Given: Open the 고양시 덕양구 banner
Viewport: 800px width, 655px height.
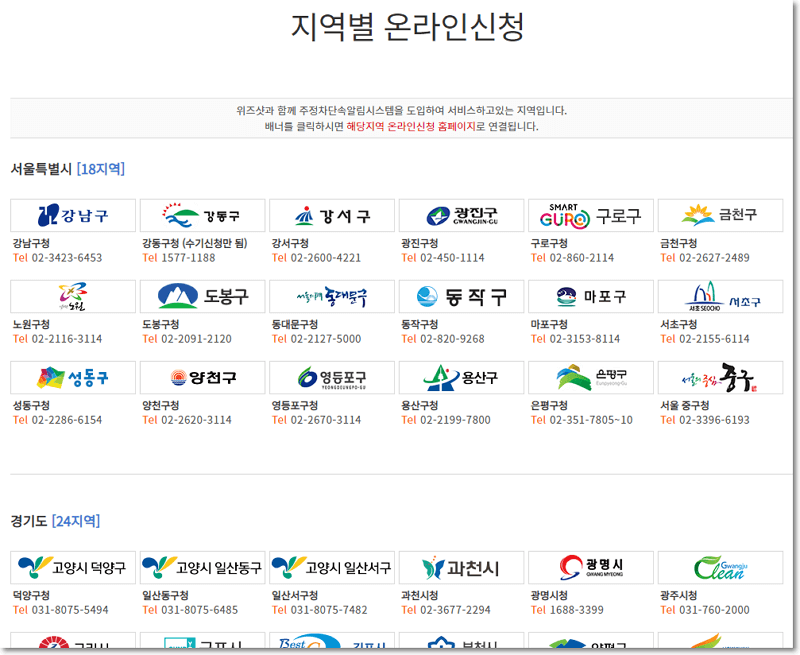Looking at the screenshot, I should coord(73,568).
